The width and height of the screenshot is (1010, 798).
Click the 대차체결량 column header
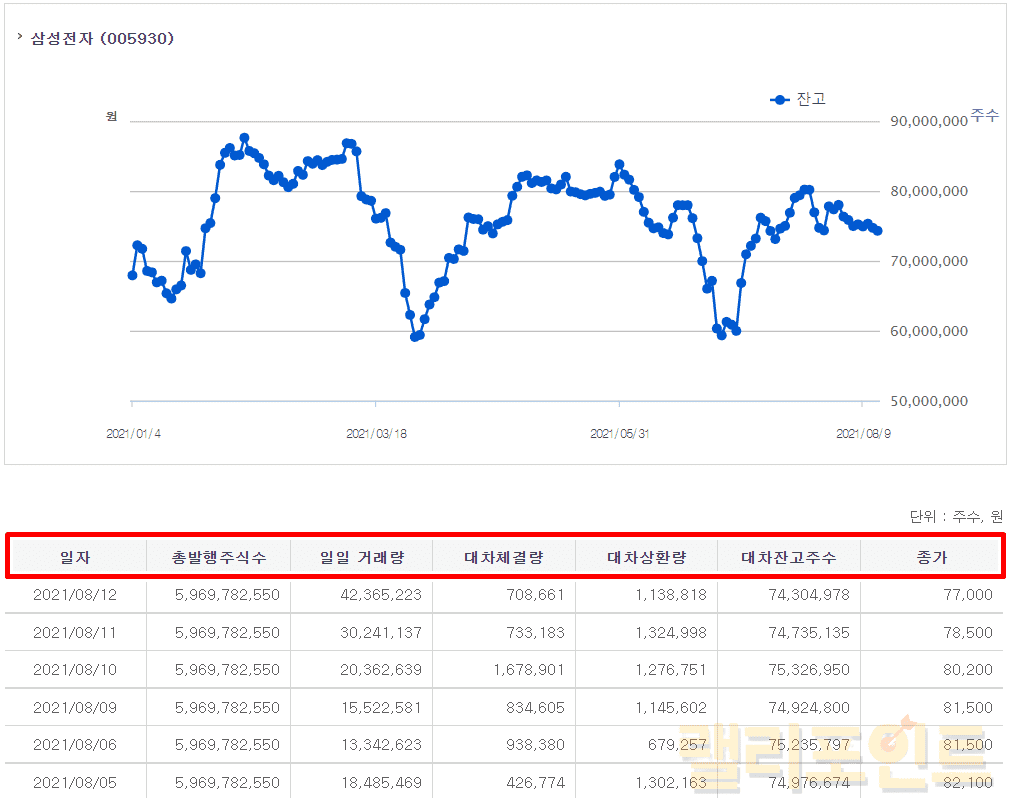click(x=504, y=557)
